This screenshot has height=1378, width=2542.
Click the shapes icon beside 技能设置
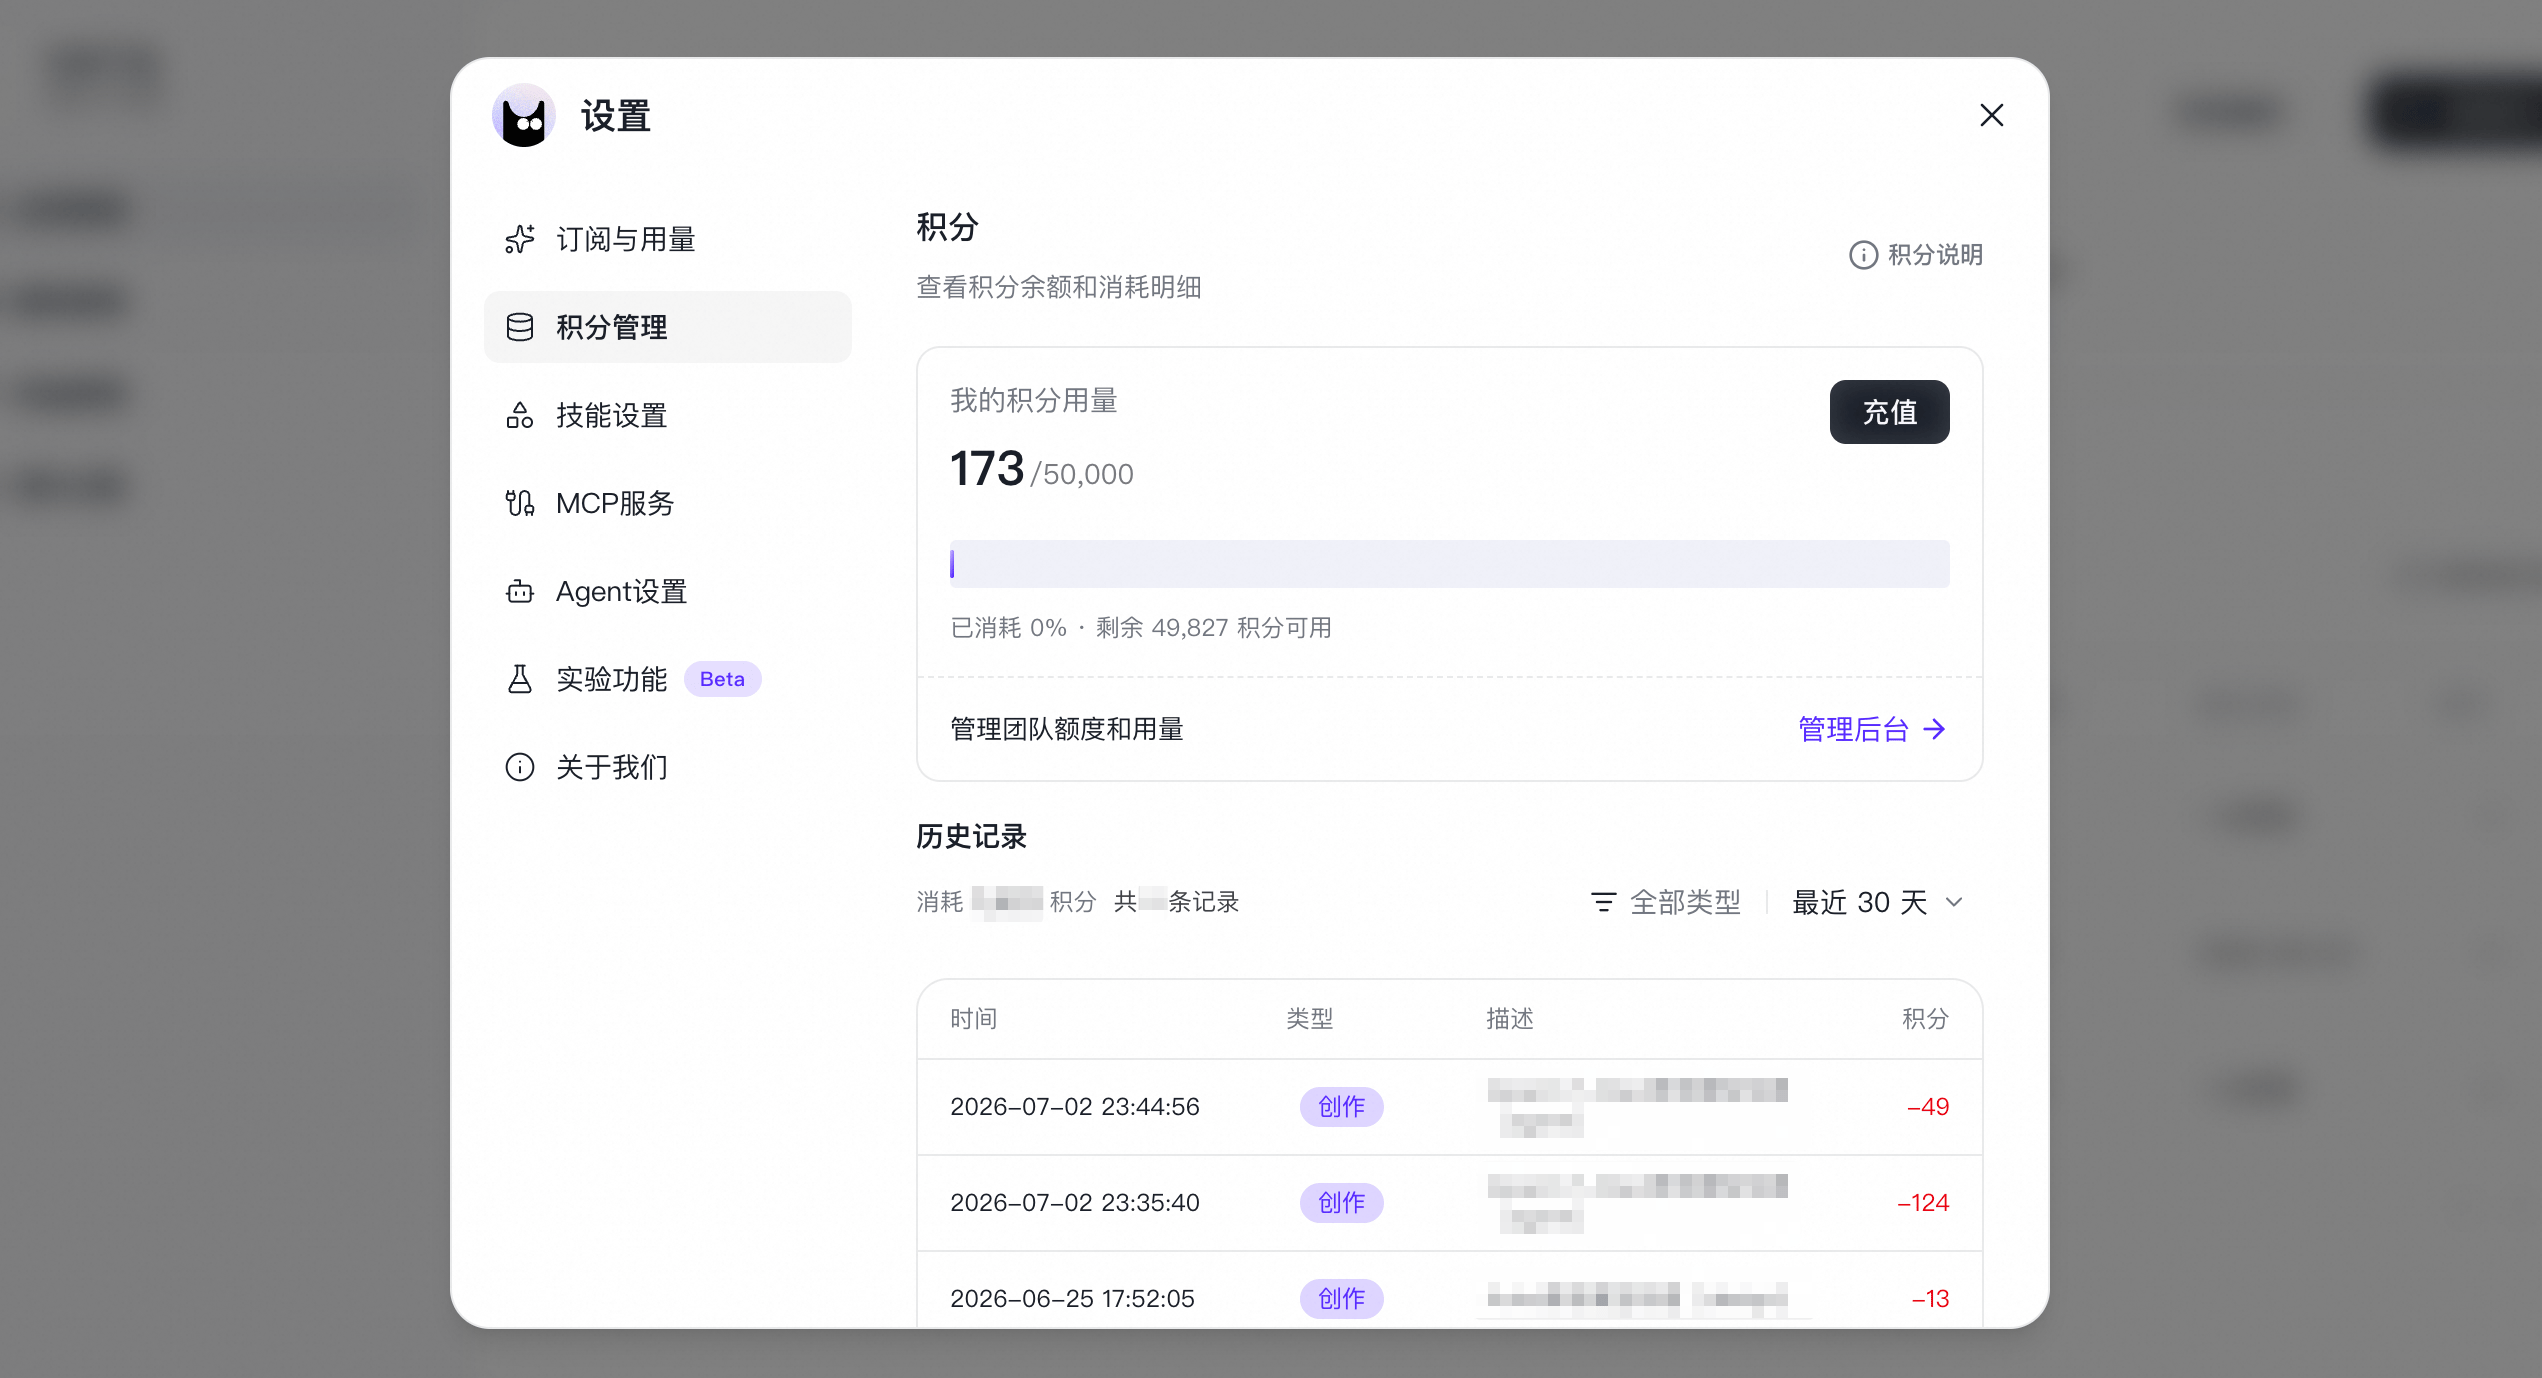[519, 415]
